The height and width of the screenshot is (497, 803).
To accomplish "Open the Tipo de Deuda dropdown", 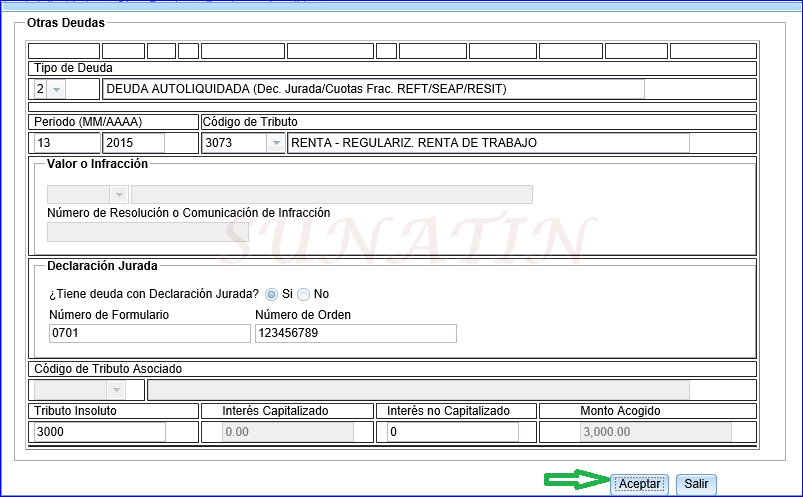I will click(x=56, y=90).
